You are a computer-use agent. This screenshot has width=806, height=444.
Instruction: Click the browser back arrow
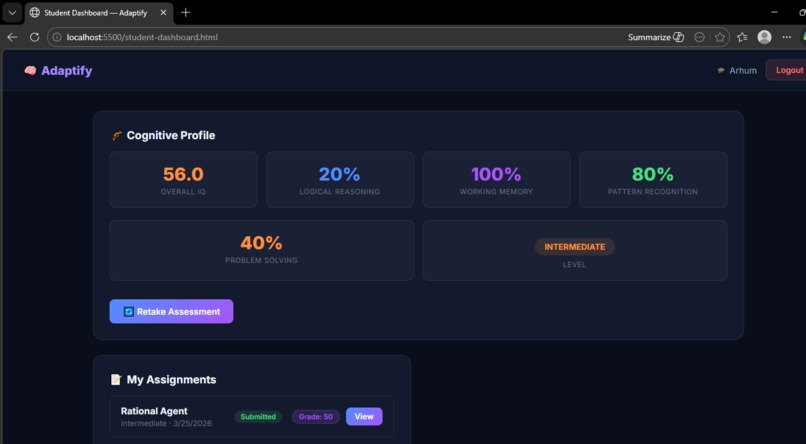point(12,37)
